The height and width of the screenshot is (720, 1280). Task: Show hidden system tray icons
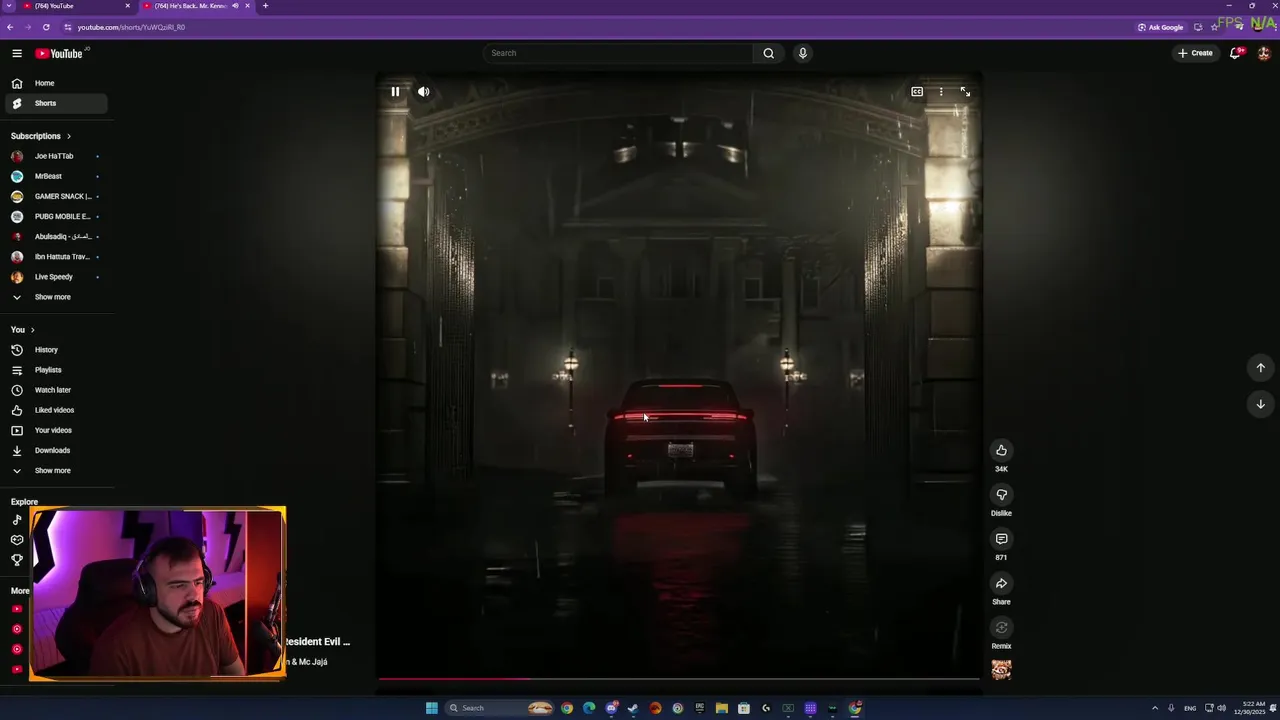click(1155, 708)
